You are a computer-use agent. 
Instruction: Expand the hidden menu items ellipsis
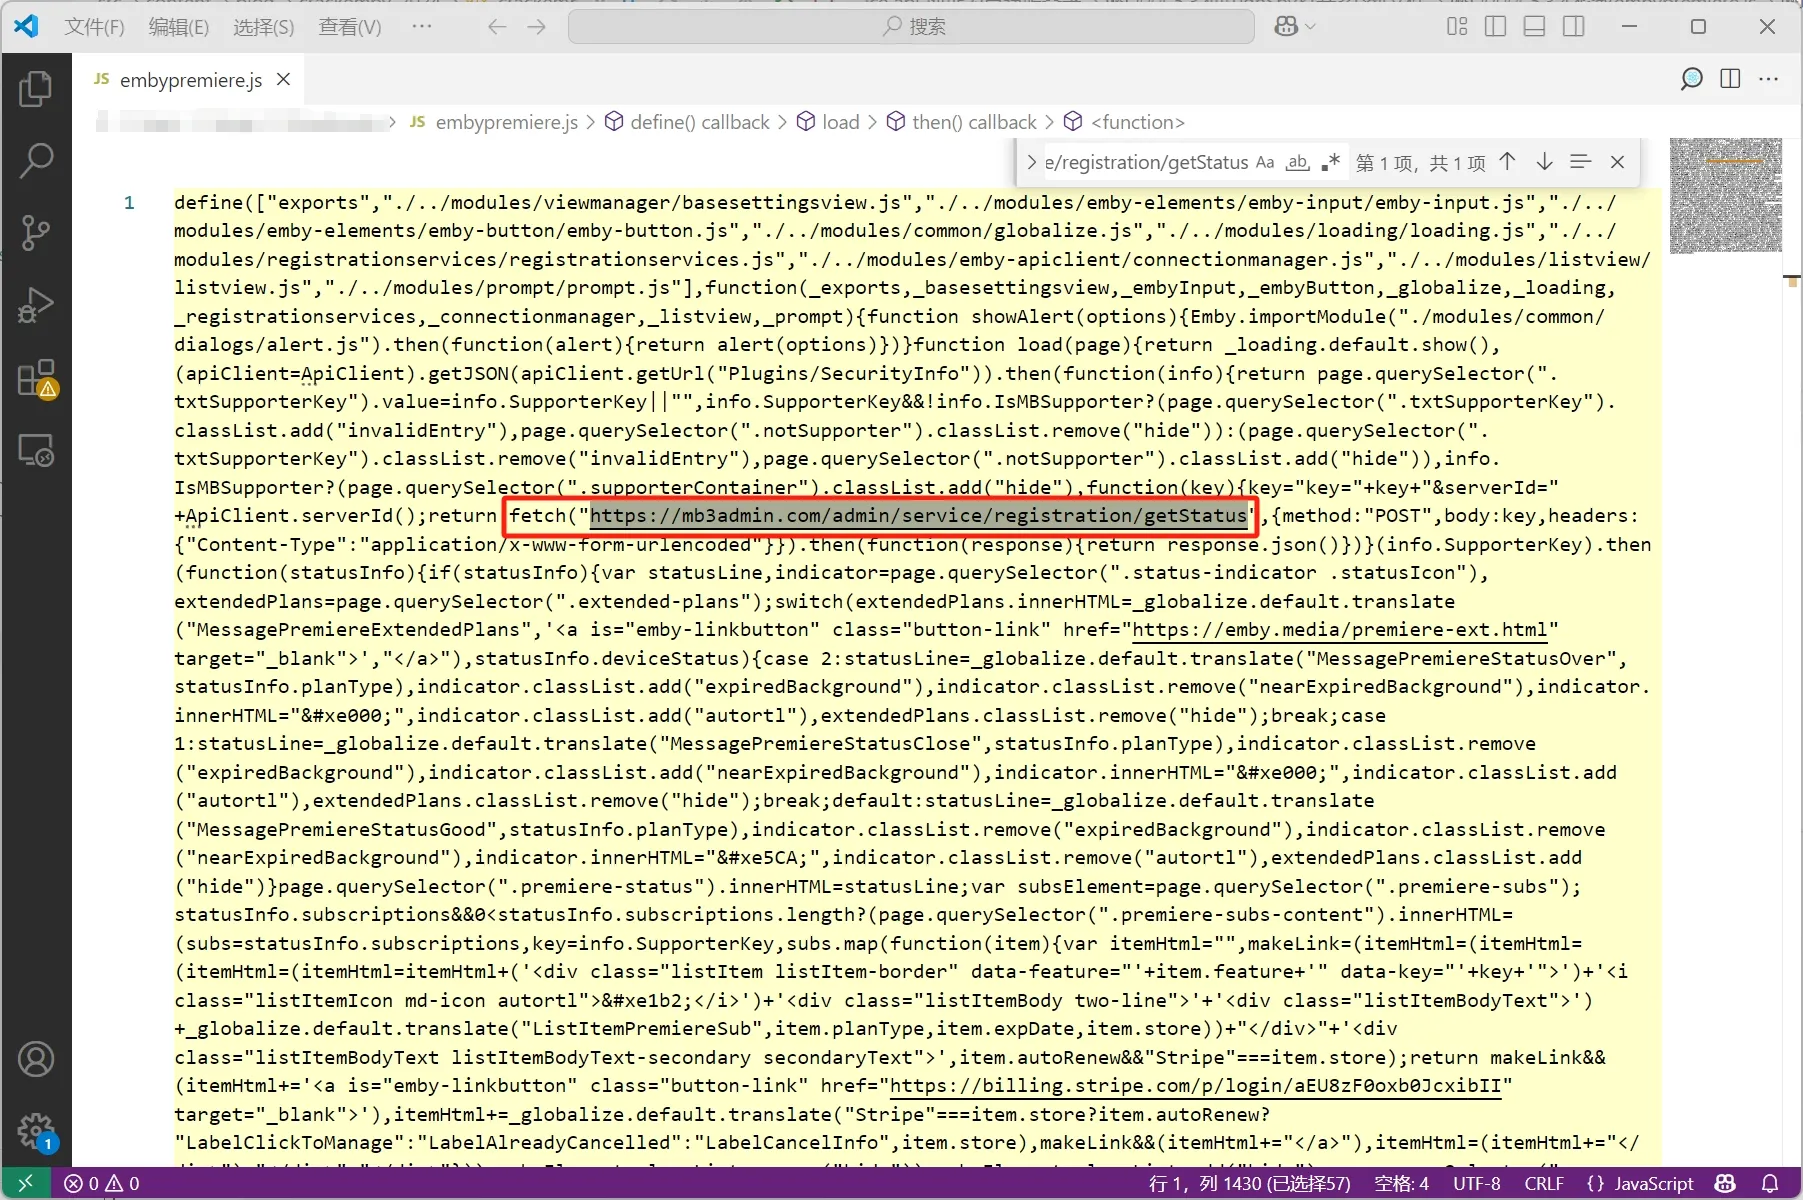[422, 26]
